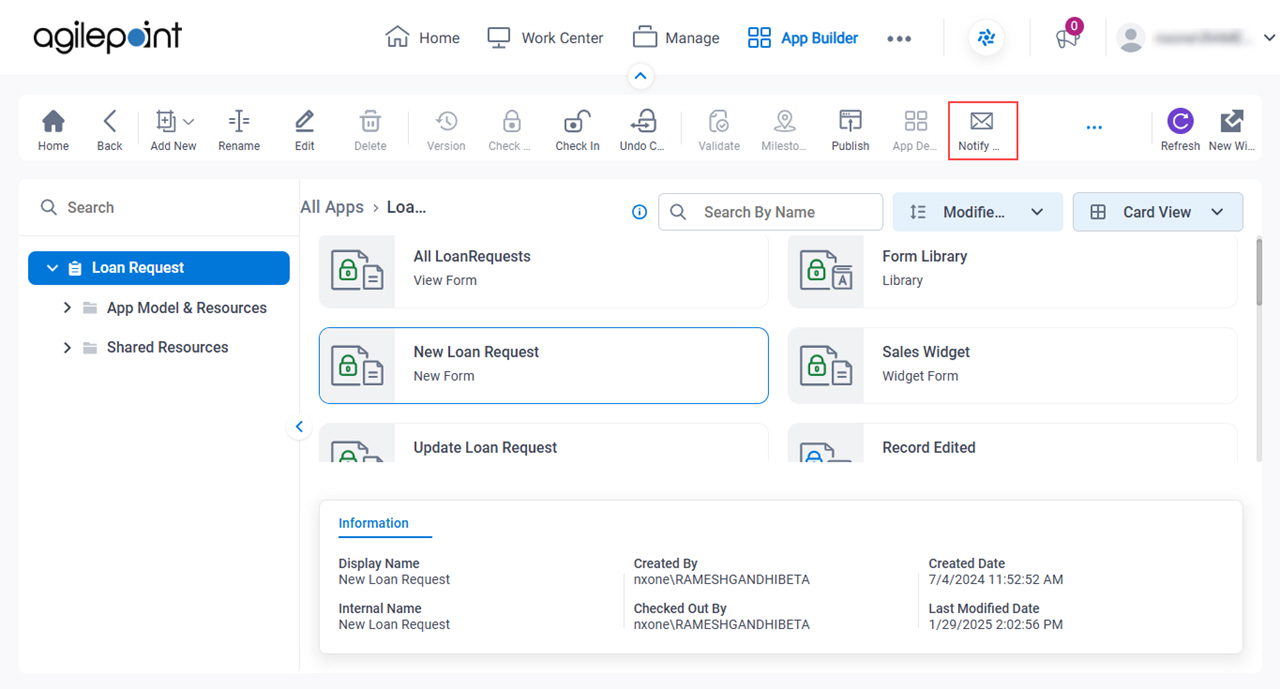Click the toolbar Home icon
This screenshot has height=689, width=1280.
(53, 121)
